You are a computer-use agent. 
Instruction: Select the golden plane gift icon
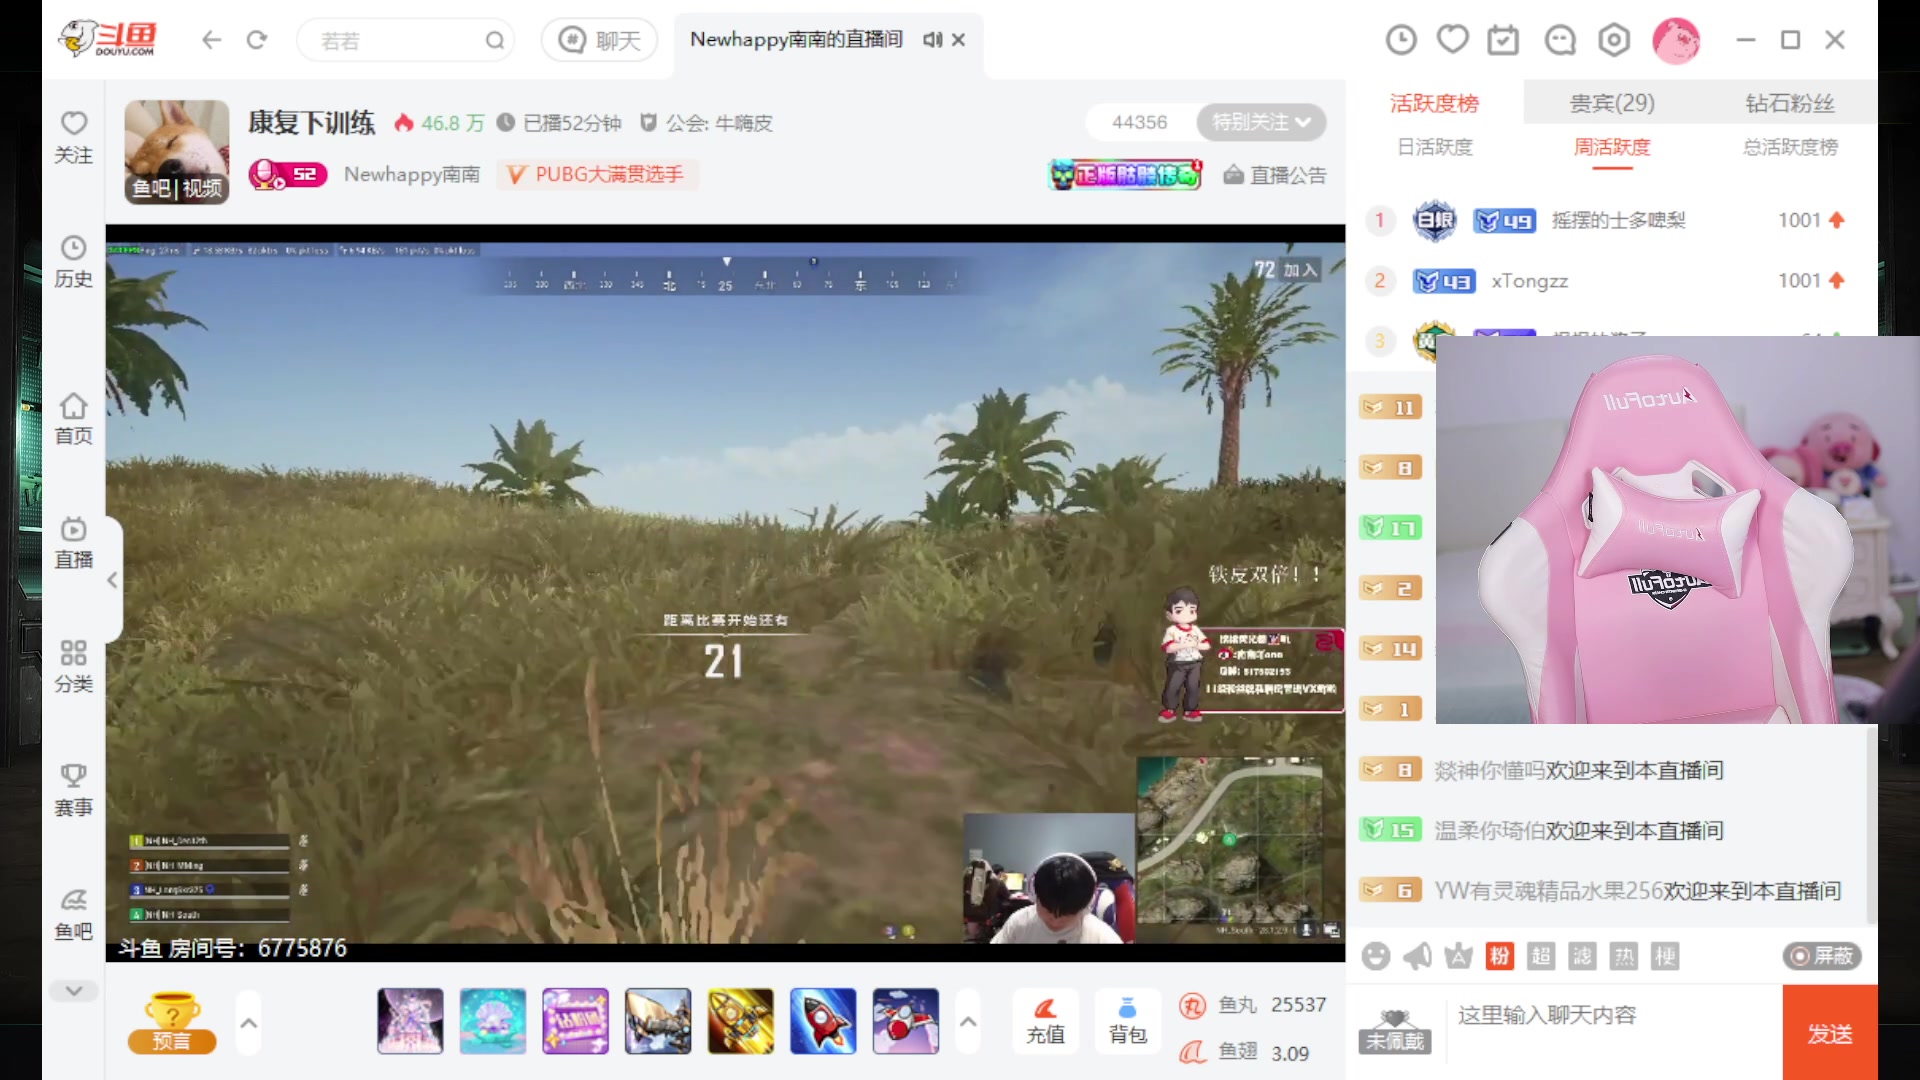pos(741,1021)
